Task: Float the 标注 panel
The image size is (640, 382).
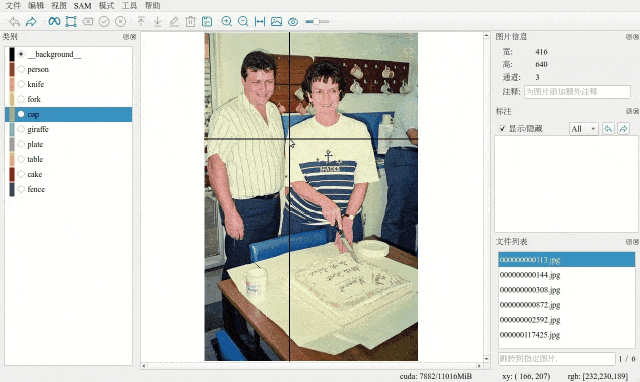Action: pyautogui.click(x=629, y=111)
